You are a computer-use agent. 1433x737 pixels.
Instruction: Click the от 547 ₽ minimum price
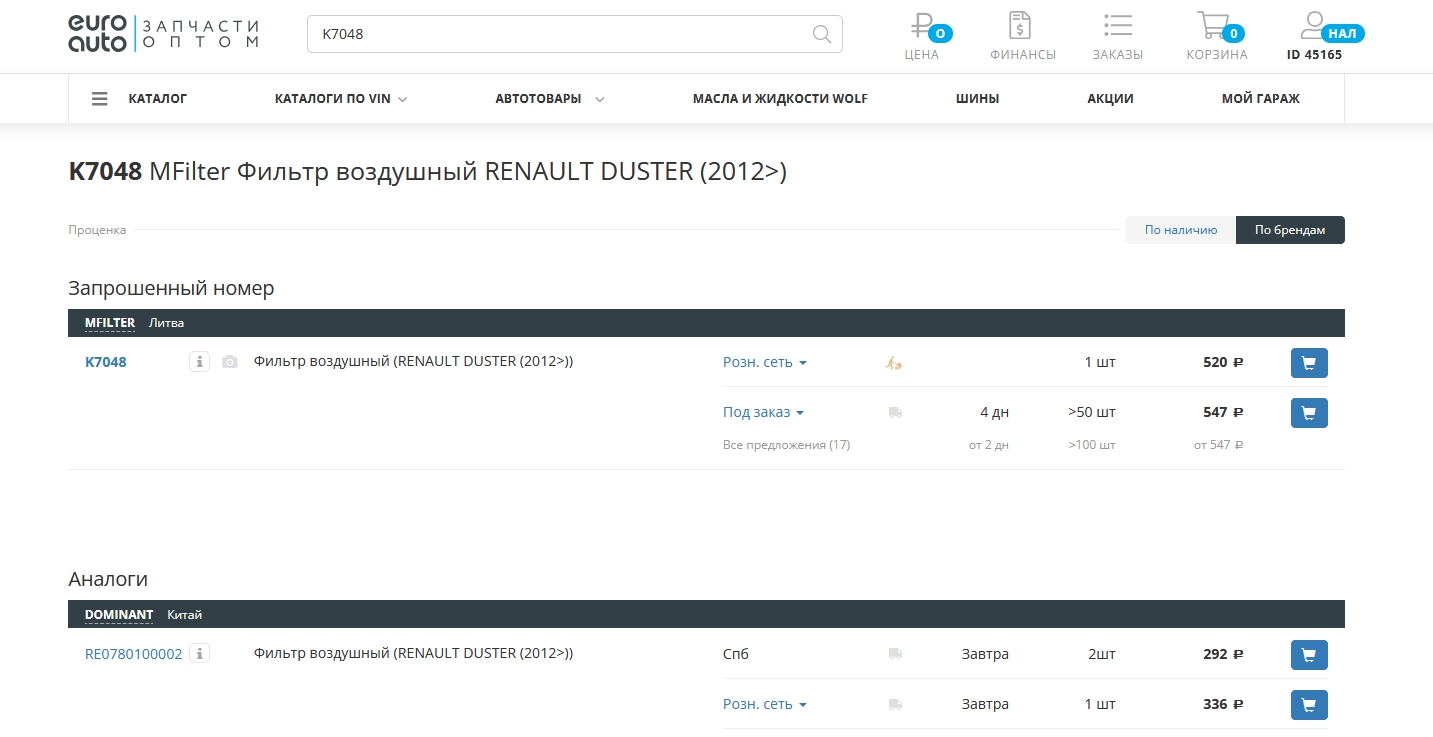[x=1218, y=445]
